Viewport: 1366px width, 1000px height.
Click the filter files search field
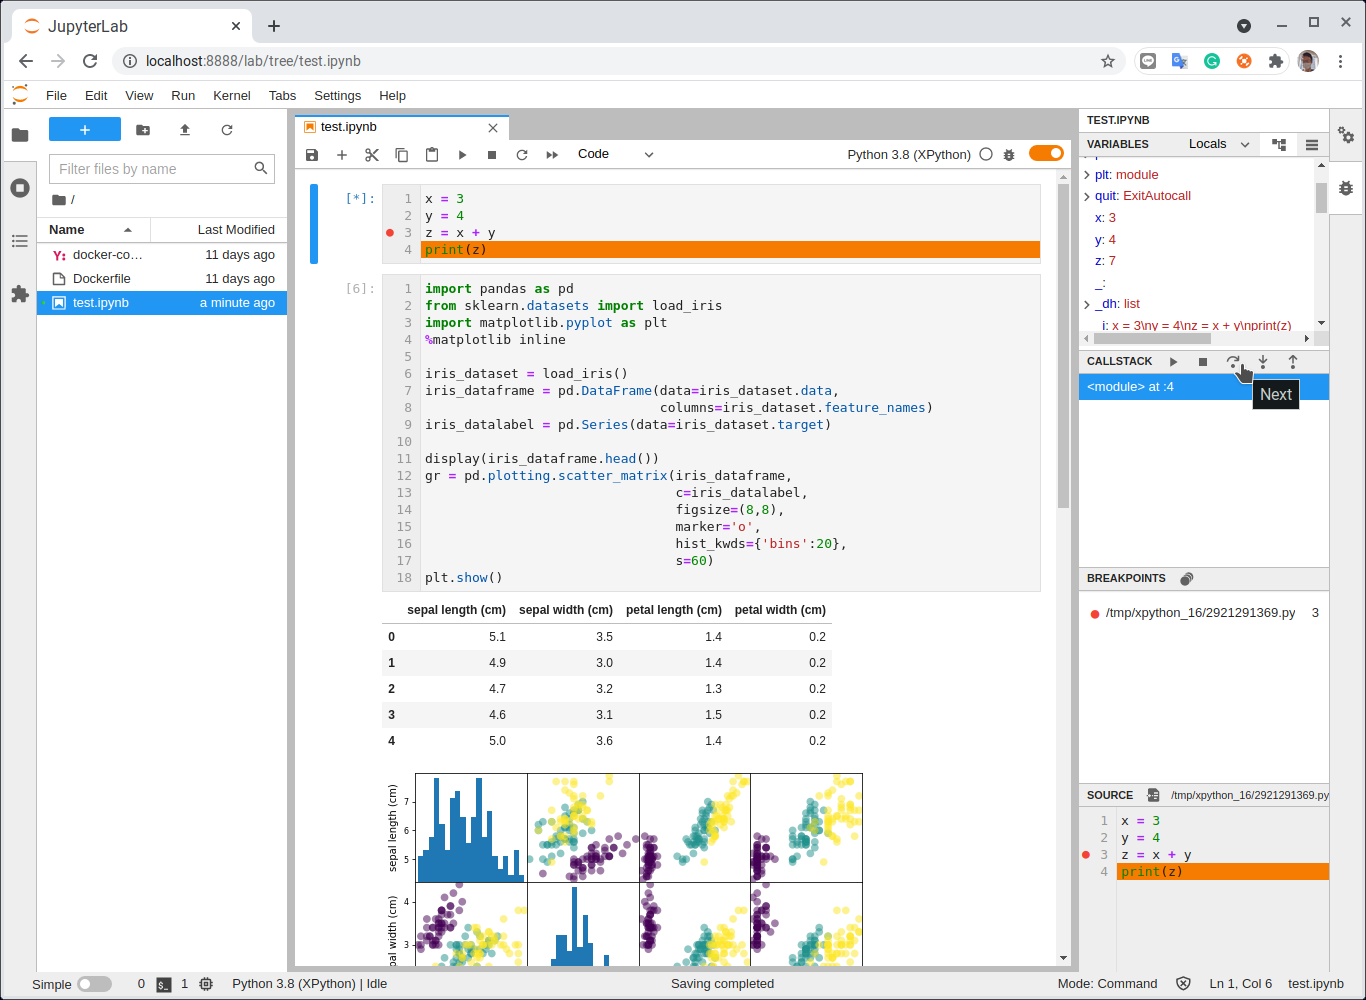(150, 168)
